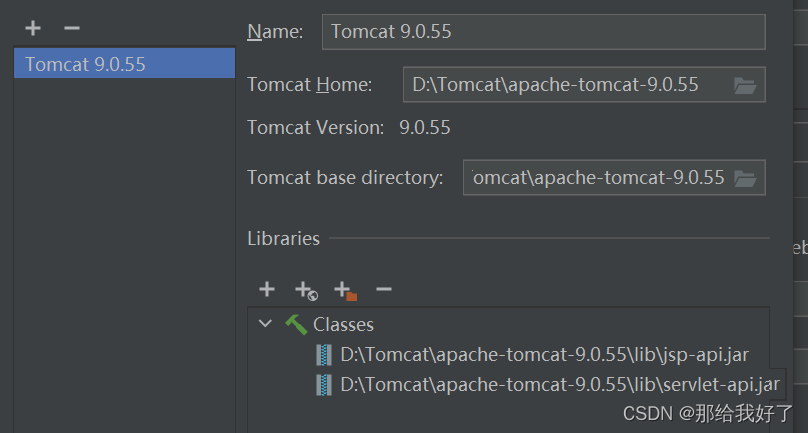The height and width of the screenshot is (433, 808).
Task: Click the Classes hammer icon
Action: [296, 325]
